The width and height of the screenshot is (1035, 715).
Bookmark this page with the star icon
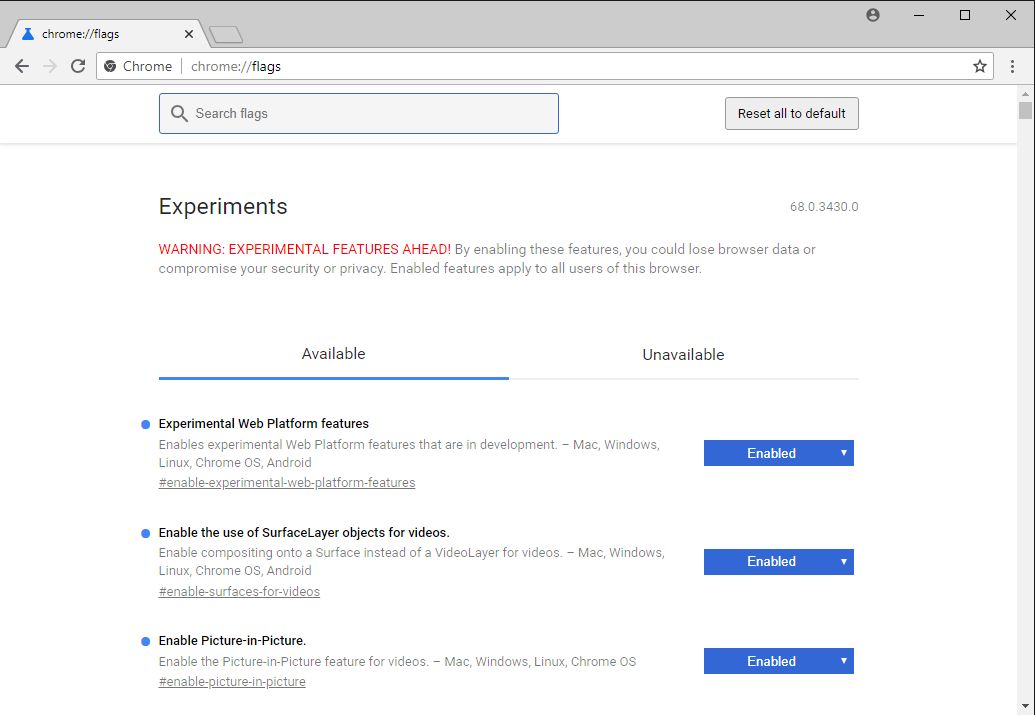(x=980, y=66)
